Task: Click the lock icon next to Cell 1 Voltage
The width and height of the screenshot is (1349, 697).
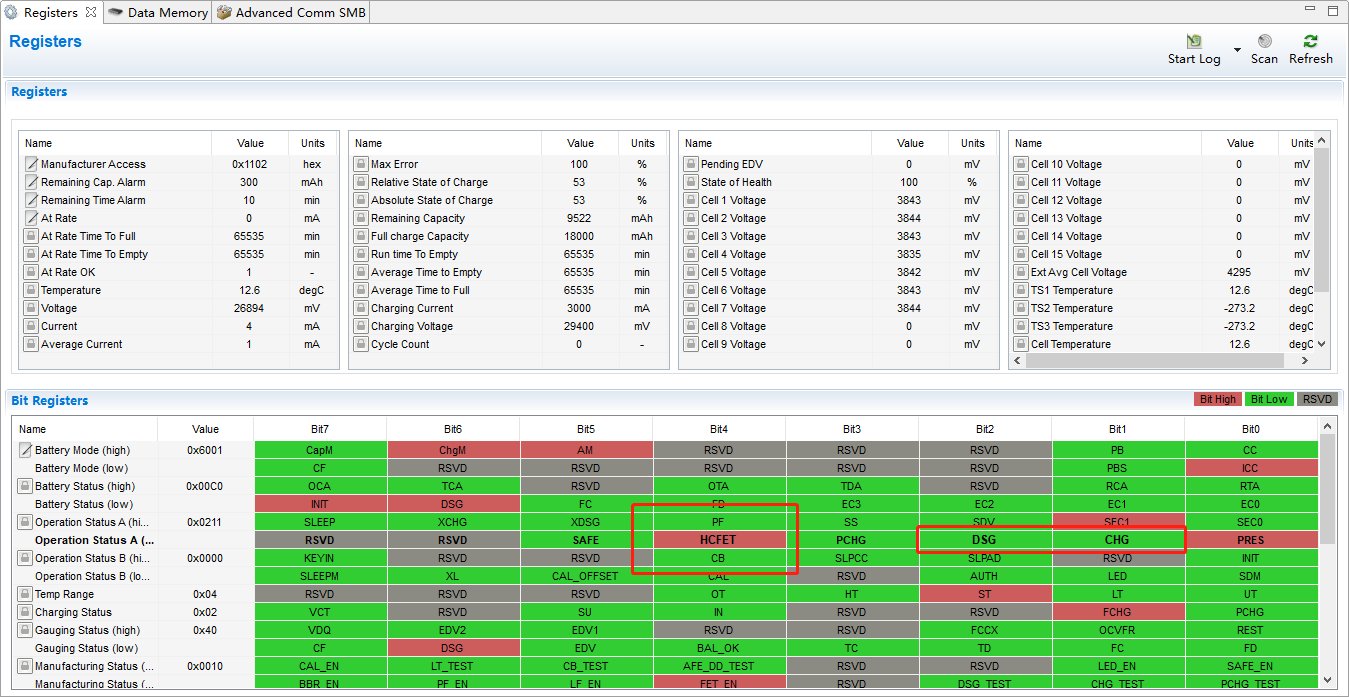Action: point(691,199)
